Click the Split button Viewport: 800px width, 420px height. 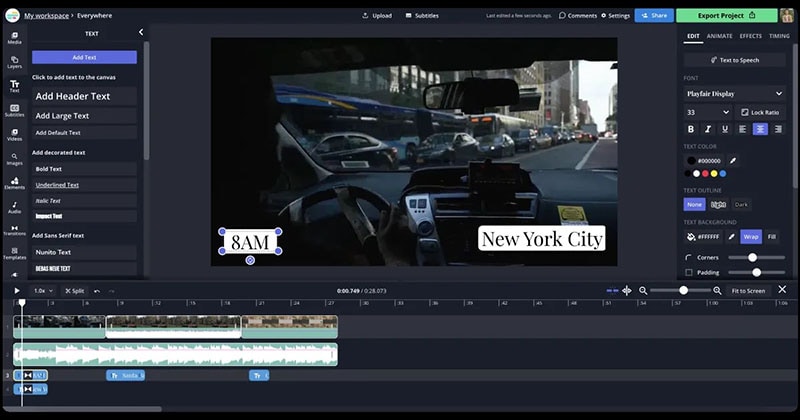coord(74,291)
